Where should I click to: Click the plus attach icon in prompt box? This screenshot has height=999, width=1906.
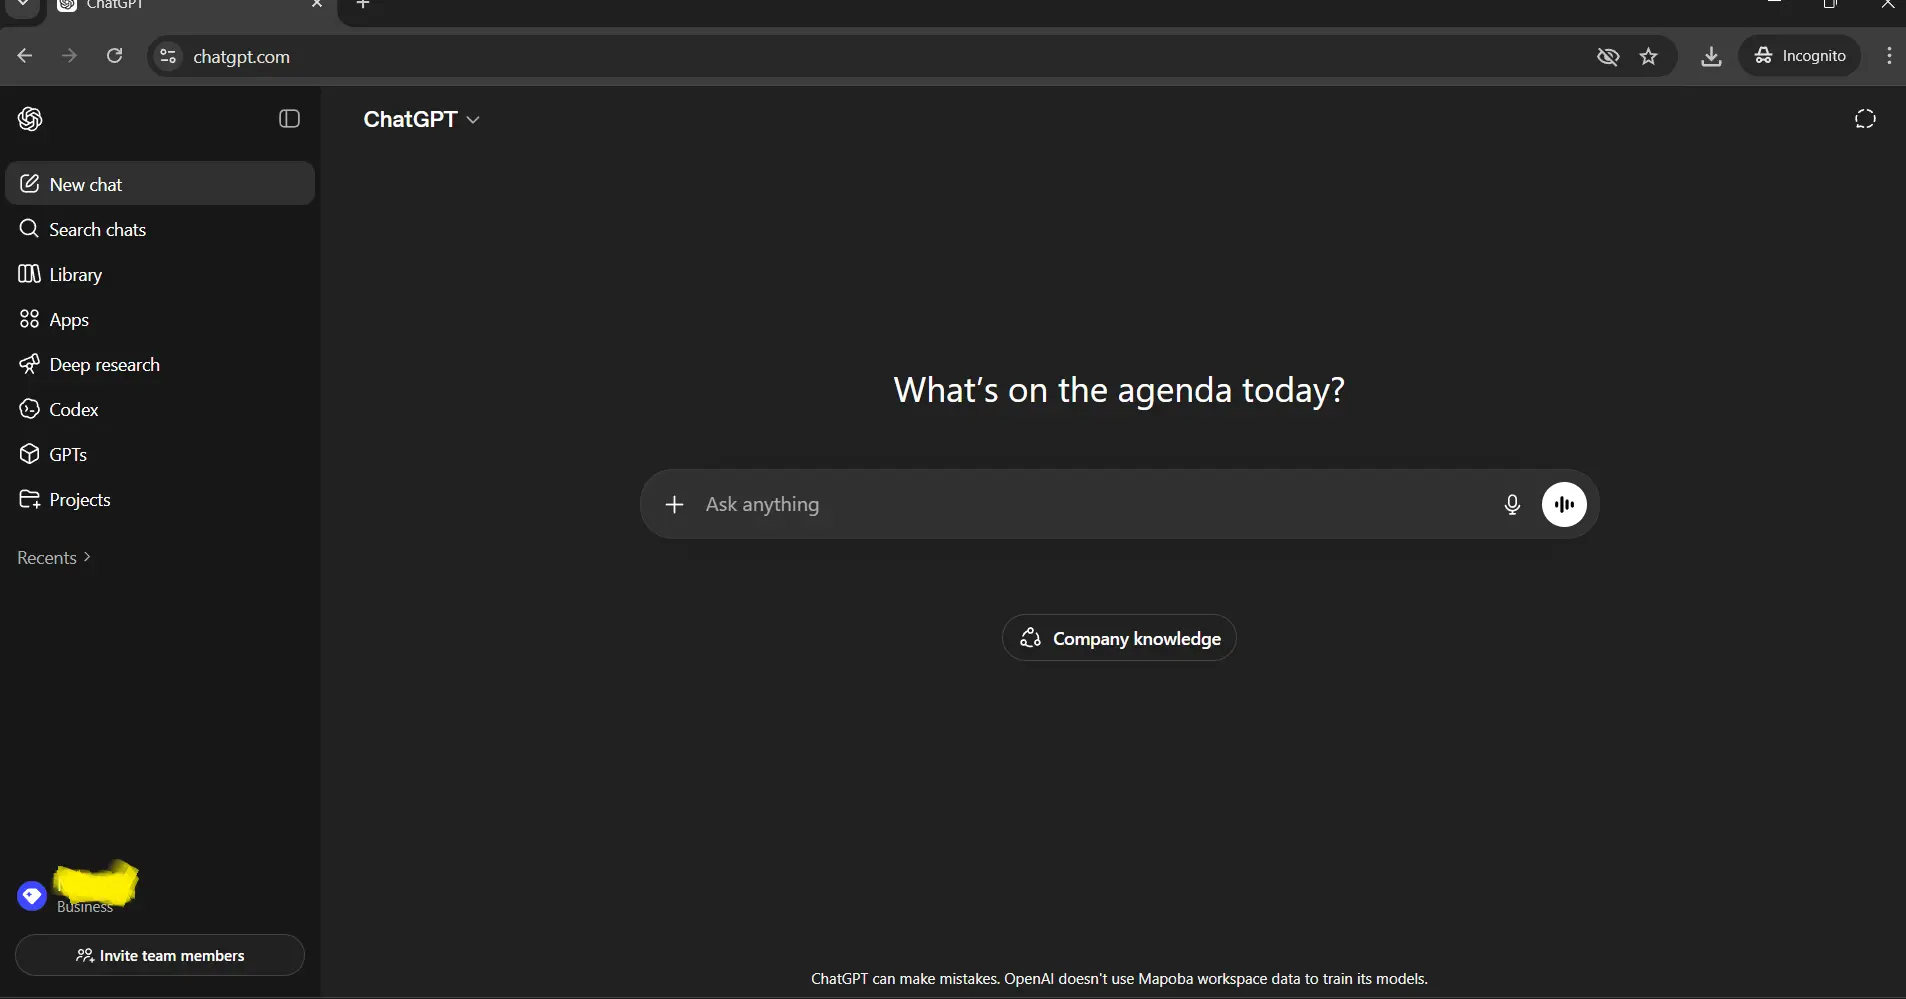tap(674, 504)
